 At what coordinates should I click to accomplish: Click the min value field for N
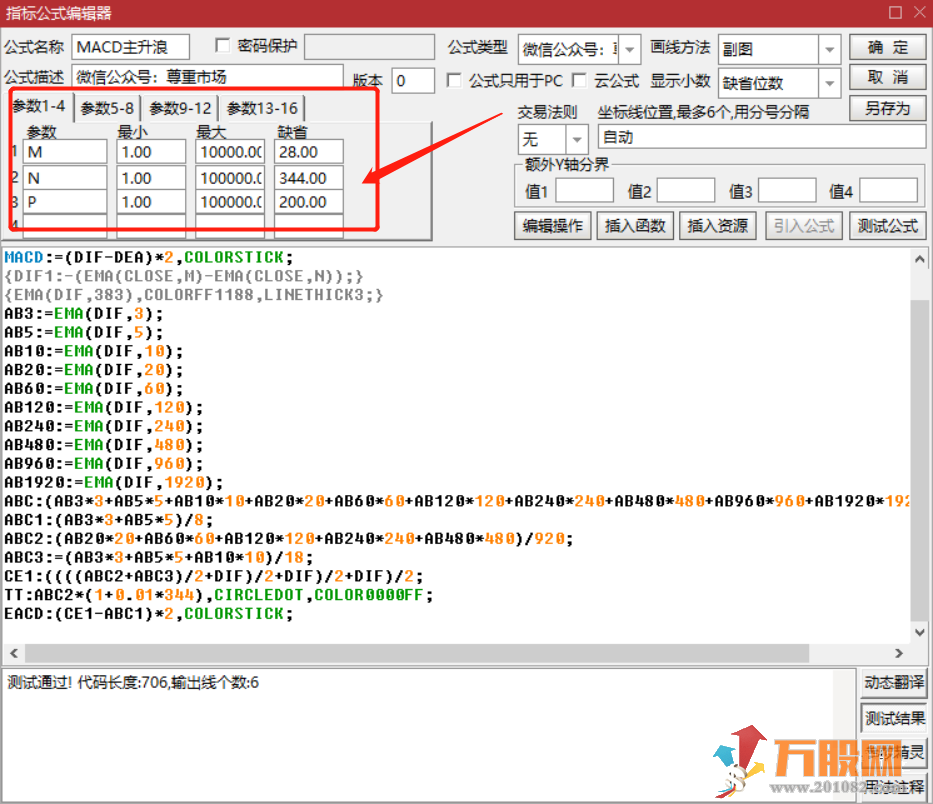(x=151, y=178)
